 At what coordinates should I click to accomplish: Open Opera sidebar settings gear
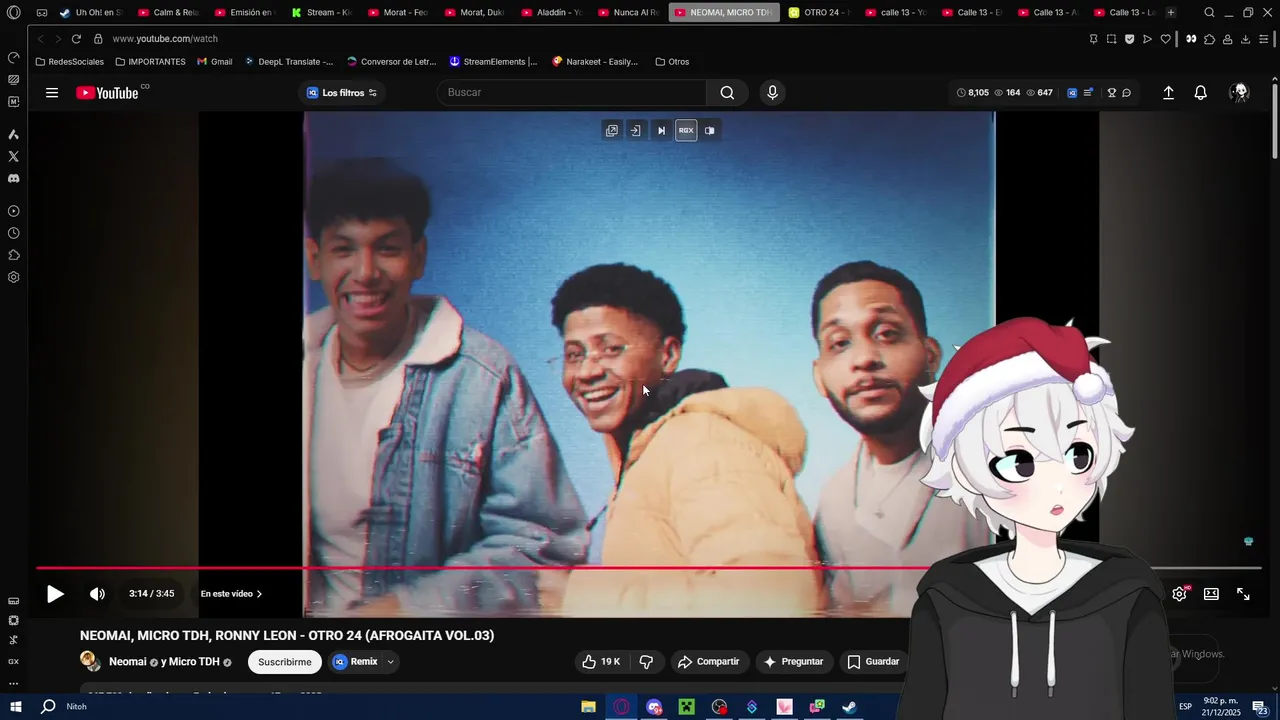[x=13, y=277]
